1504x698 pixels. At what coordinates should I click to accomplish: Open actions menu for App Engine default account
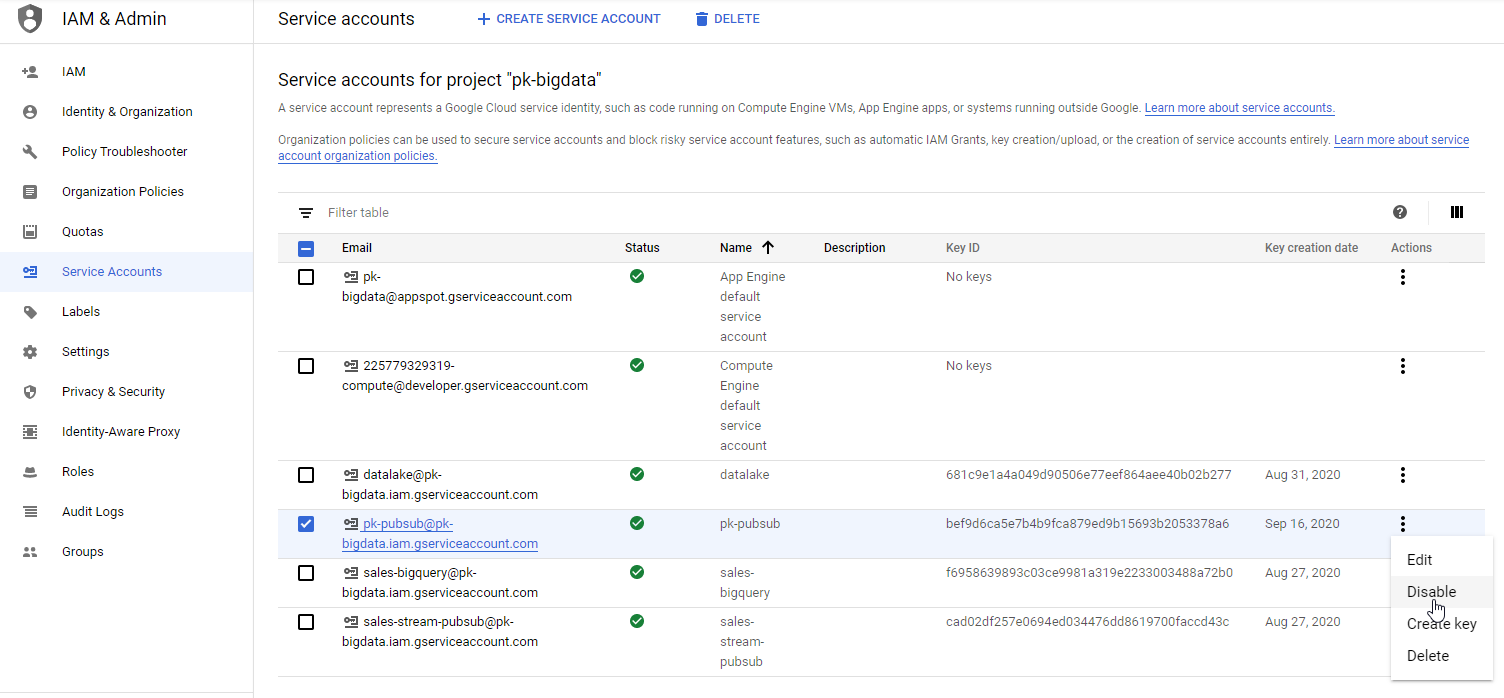click(x=1403, y=277)
